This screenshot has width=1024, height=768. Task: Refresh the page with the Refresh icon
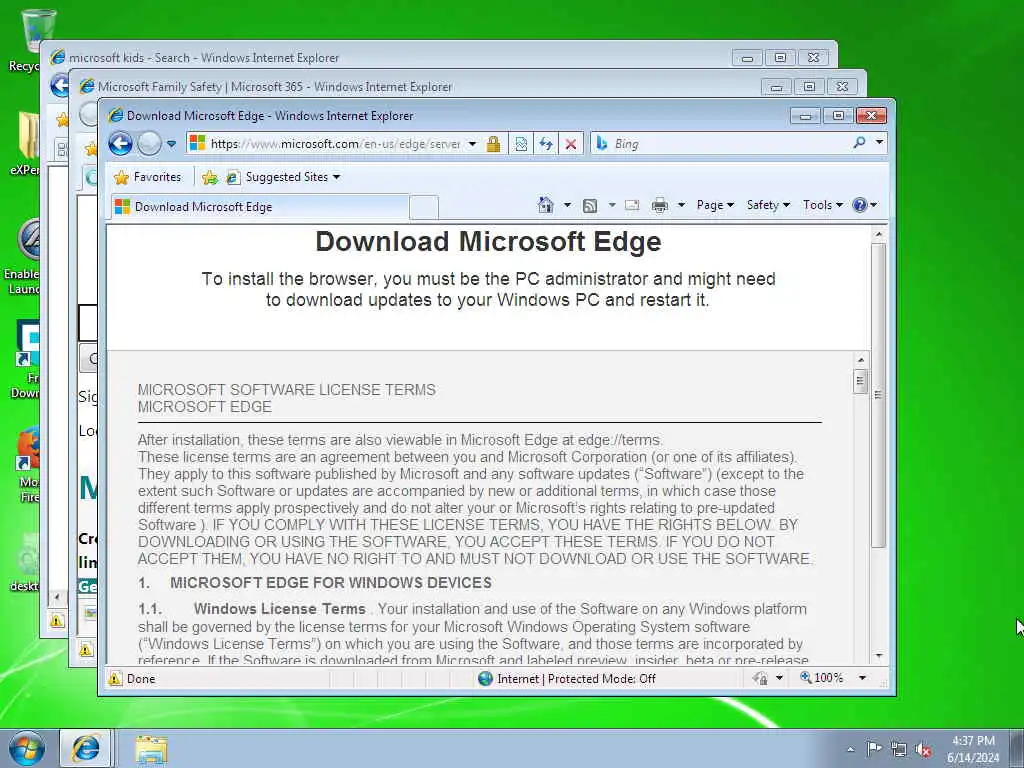(546, 144)
